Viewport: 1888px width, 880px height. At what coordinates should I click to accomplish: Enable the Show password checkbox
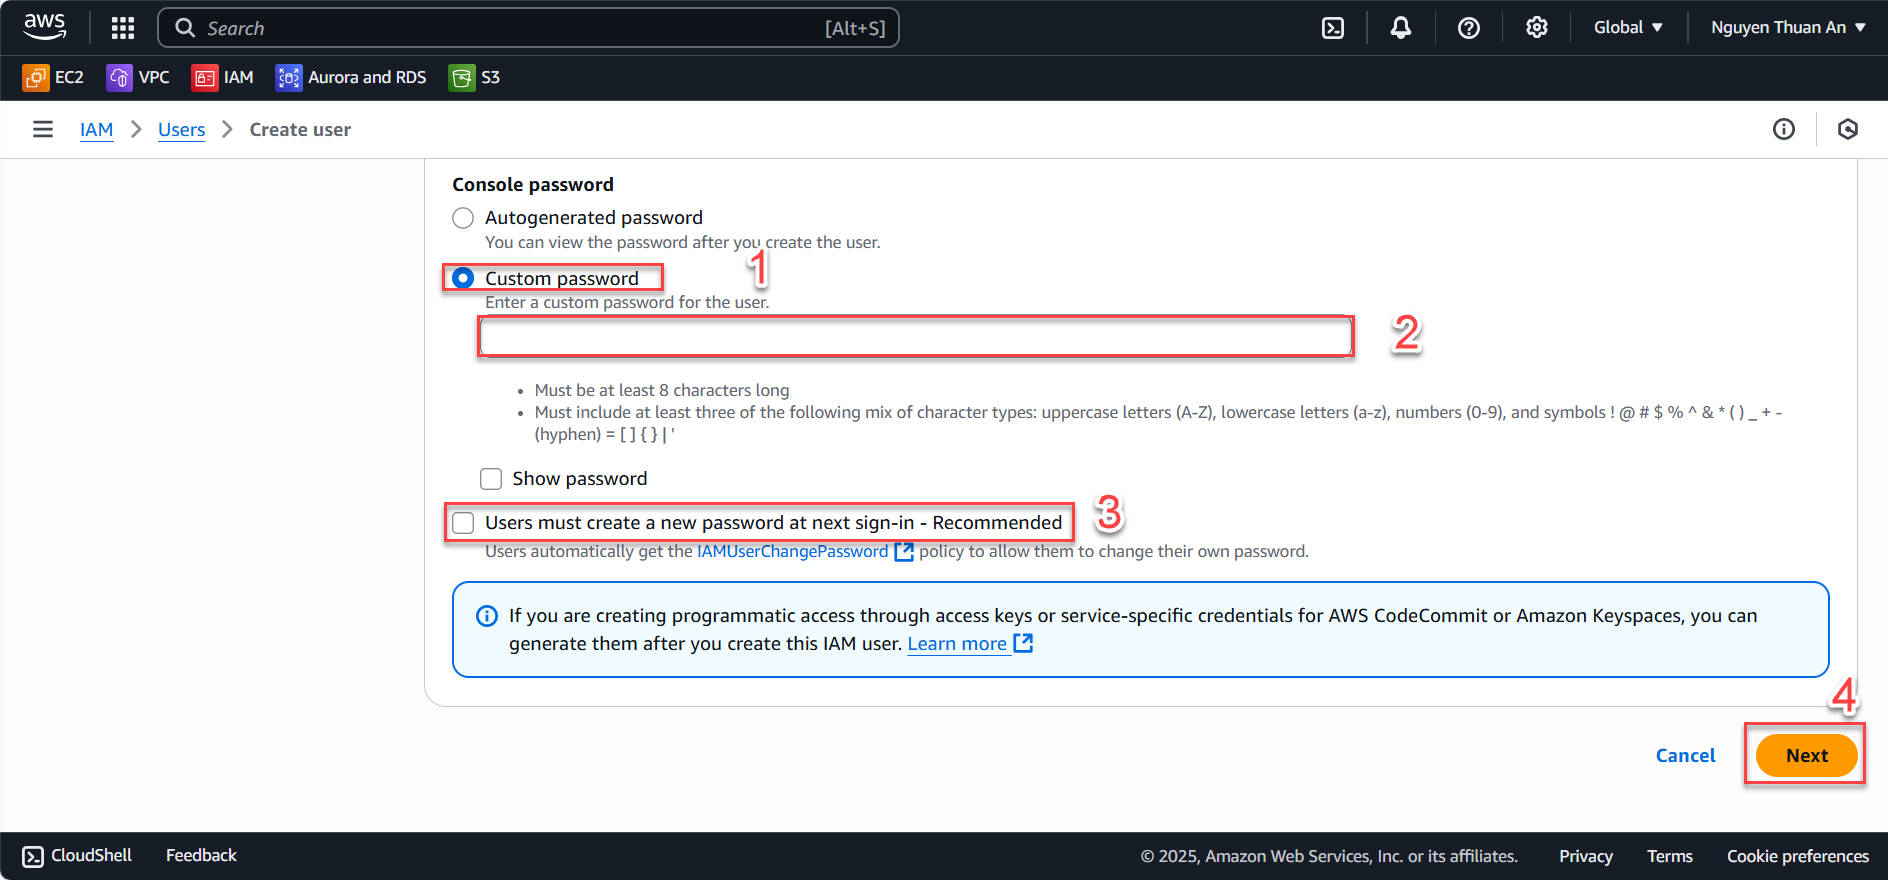tap(491, 479)
